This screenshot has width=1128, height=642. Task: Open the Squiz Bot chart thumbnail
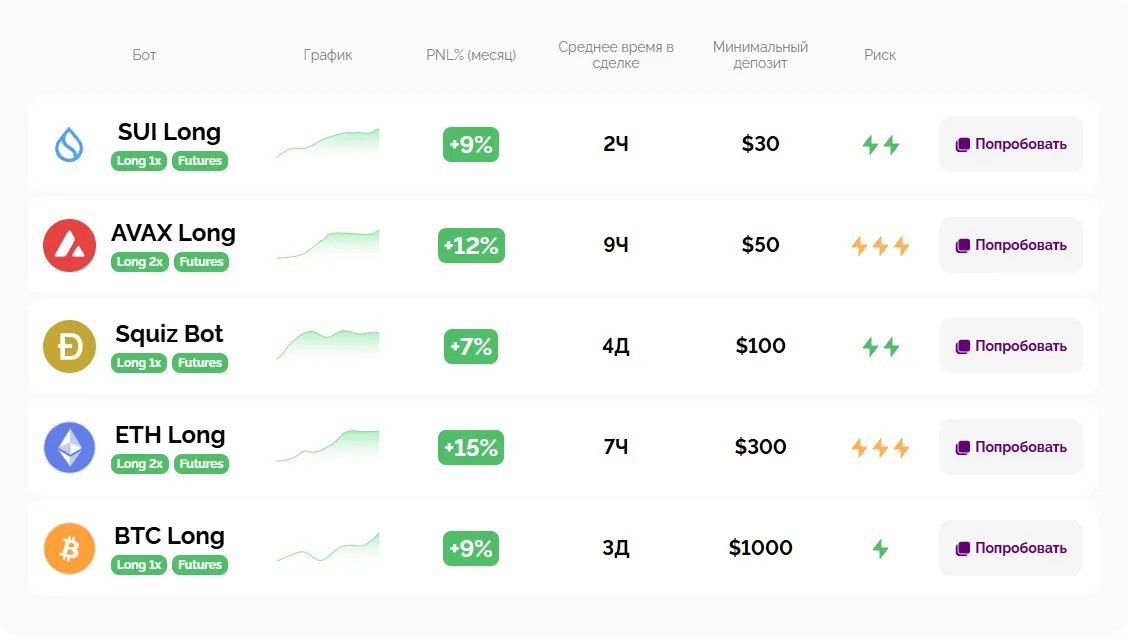pyautogui.click(x=328, y=345)
